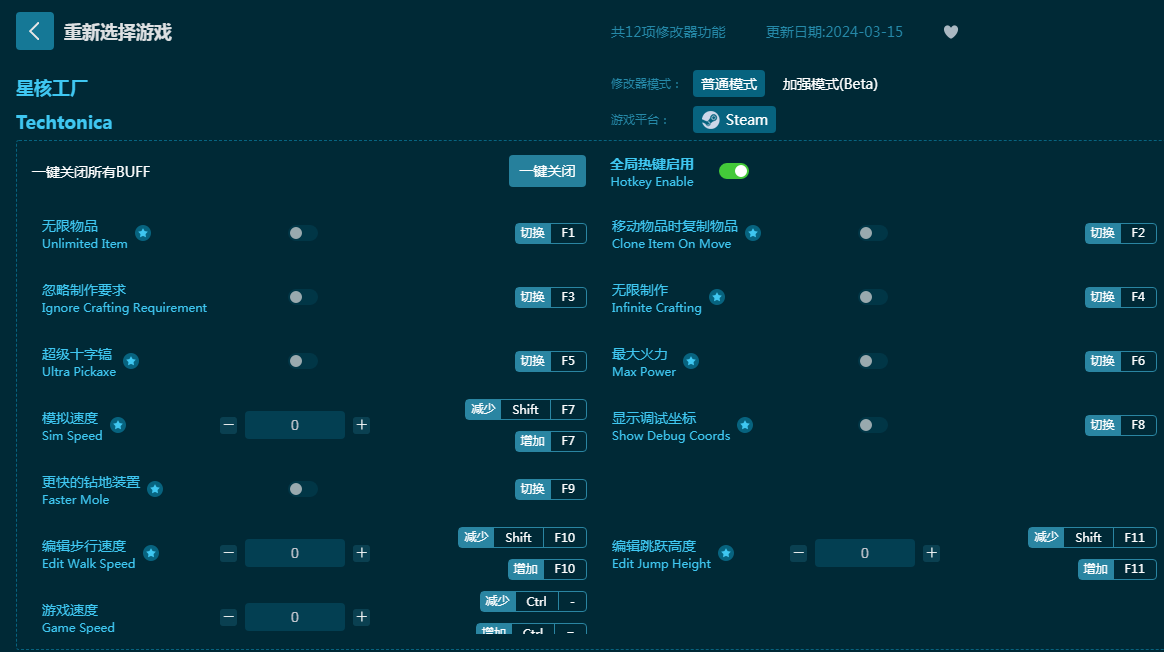Click the 切换 F6 hotkey button

tap(1121, 361)
